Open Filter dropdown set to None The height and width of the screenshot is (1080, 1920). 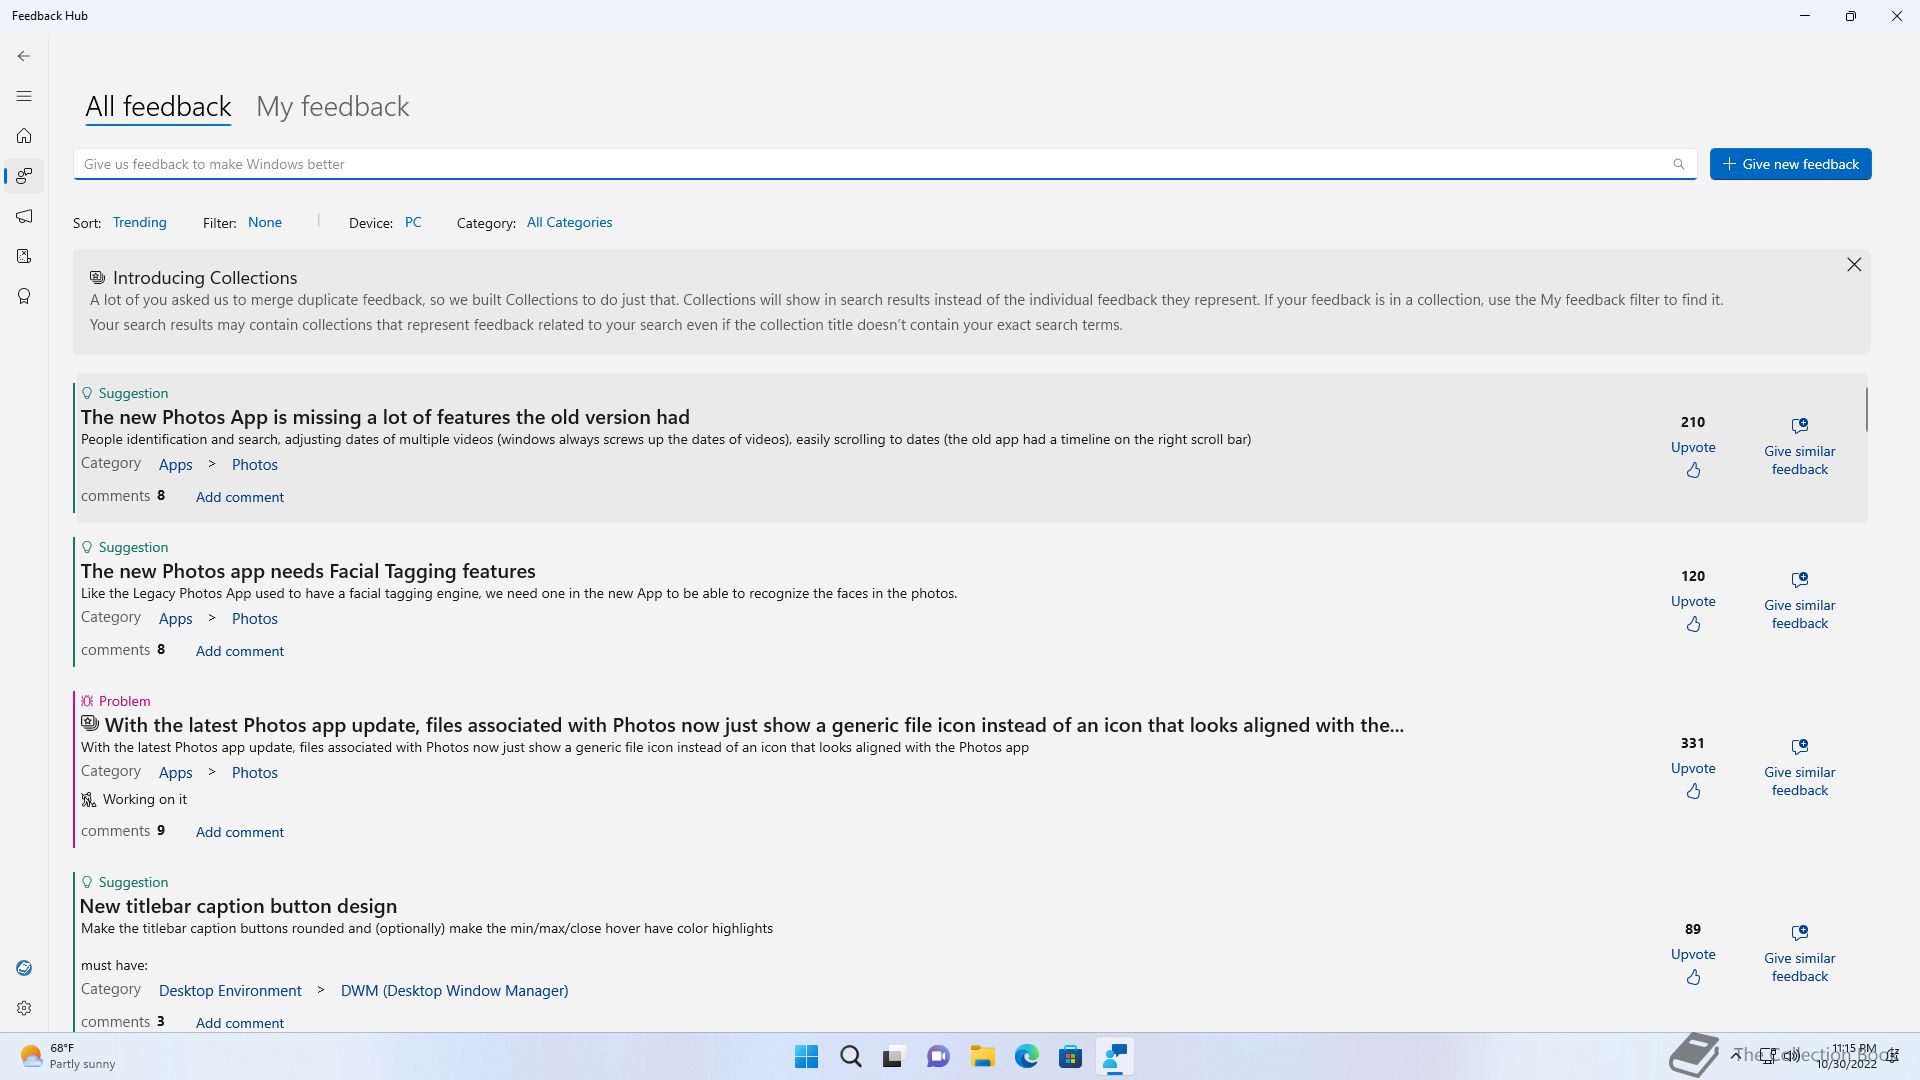[265, 222]
